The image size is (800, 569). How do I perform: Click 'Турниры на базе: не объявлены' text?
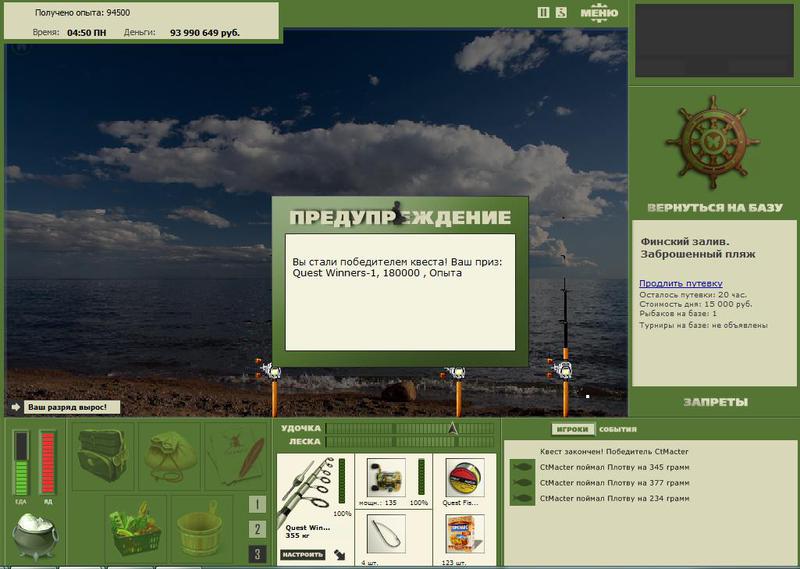[704, 325]
